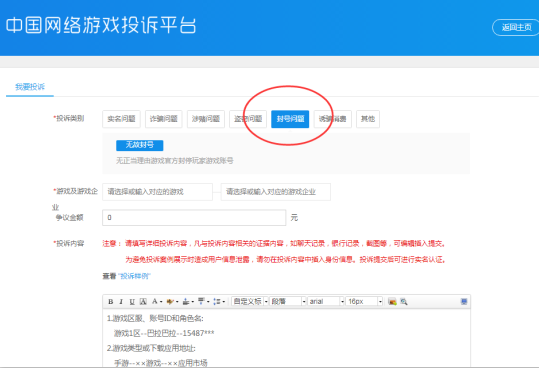Insert an image via the editor toolbar
The image size is (539, 368).
(x=392, y=302)
